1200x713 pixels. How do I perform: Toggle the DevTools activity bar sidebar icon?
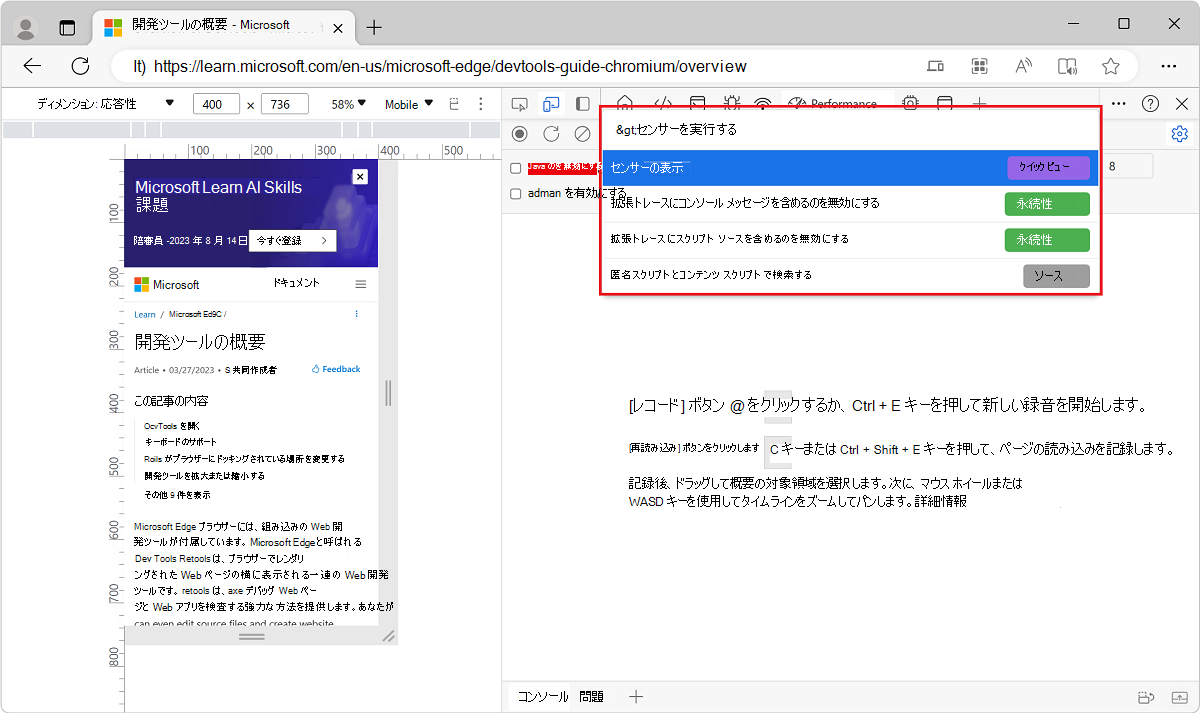click(583, 104)
